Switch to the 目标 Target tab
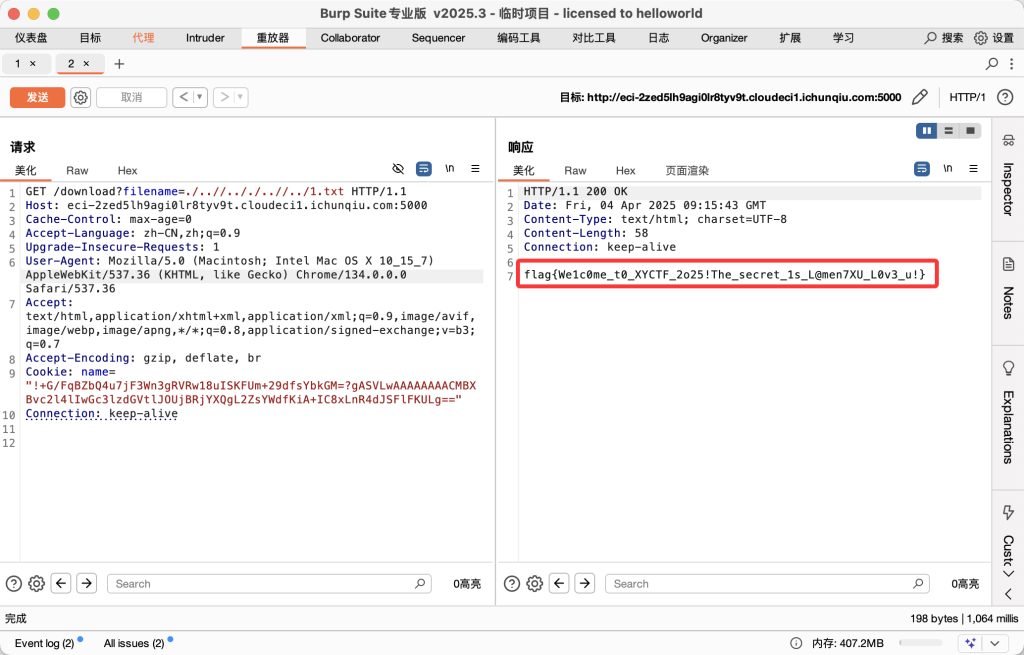Screen dimensions: 1024x655 click(x=90, y=38)
